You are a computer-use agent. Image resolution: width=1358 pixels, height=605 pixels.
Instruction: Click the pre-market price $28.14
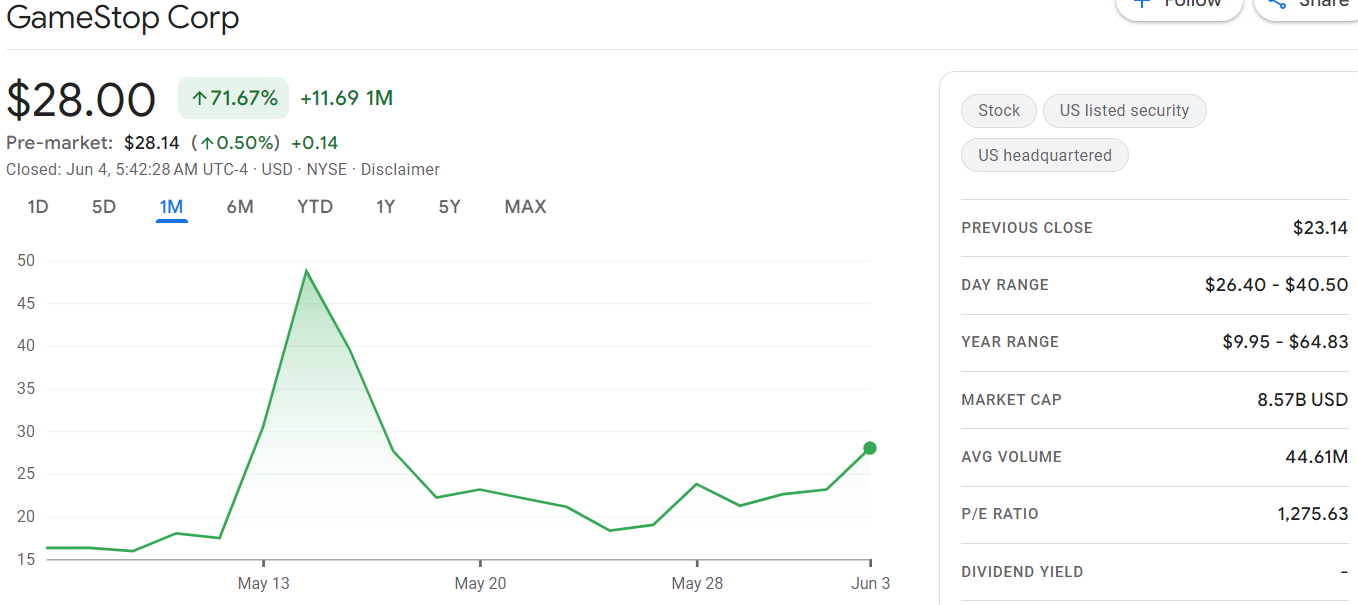(x=151, y=143)
